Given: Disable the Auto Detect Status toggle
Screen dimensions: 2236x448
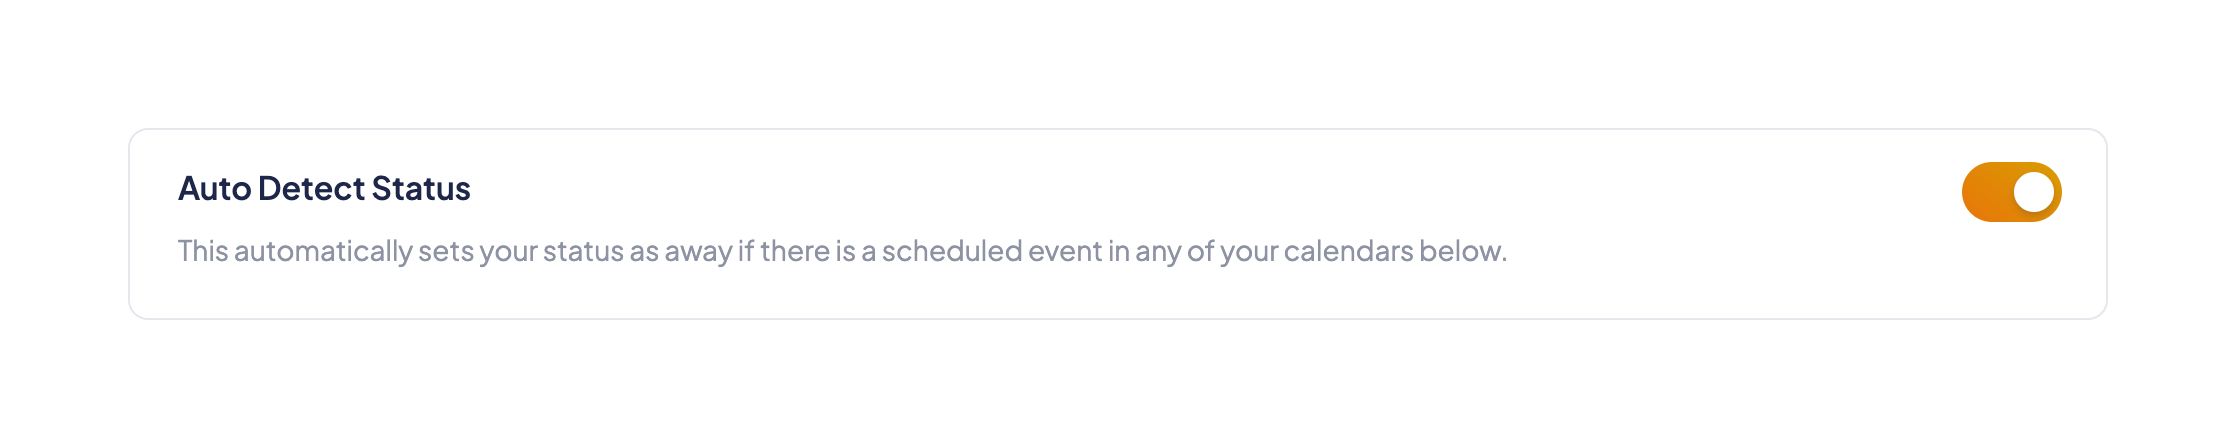Looking at the screenshot, I should coord(2010,192).
